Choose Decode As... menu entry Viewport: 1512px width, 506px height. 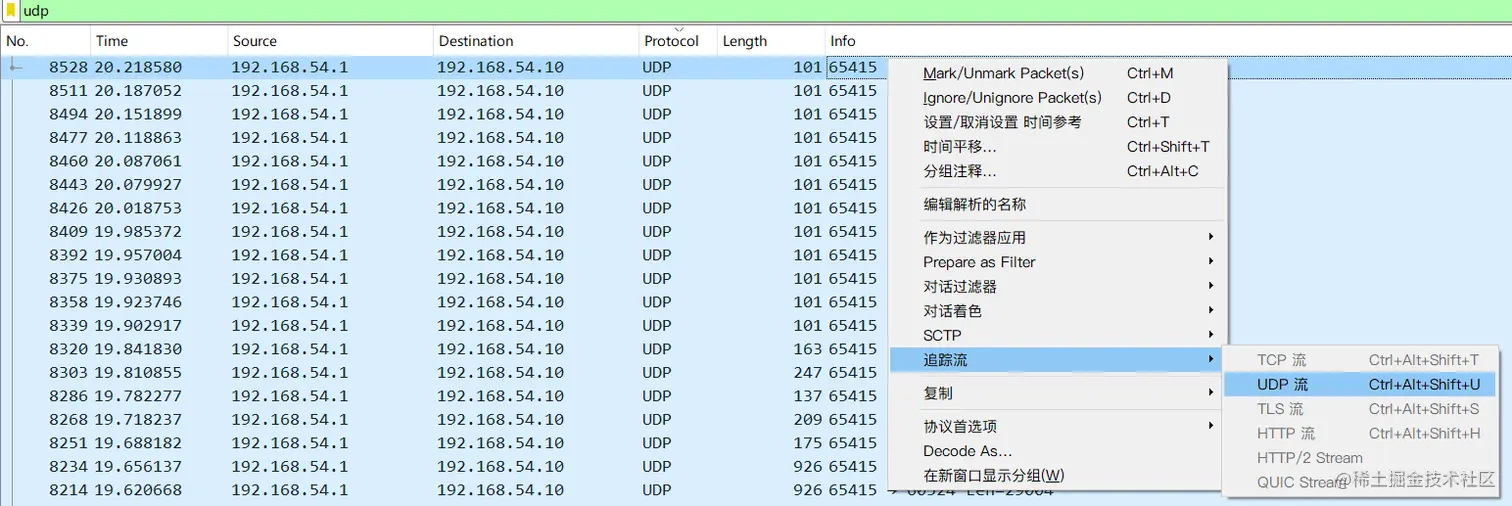pyautogui.click(x=1057, y=451)
